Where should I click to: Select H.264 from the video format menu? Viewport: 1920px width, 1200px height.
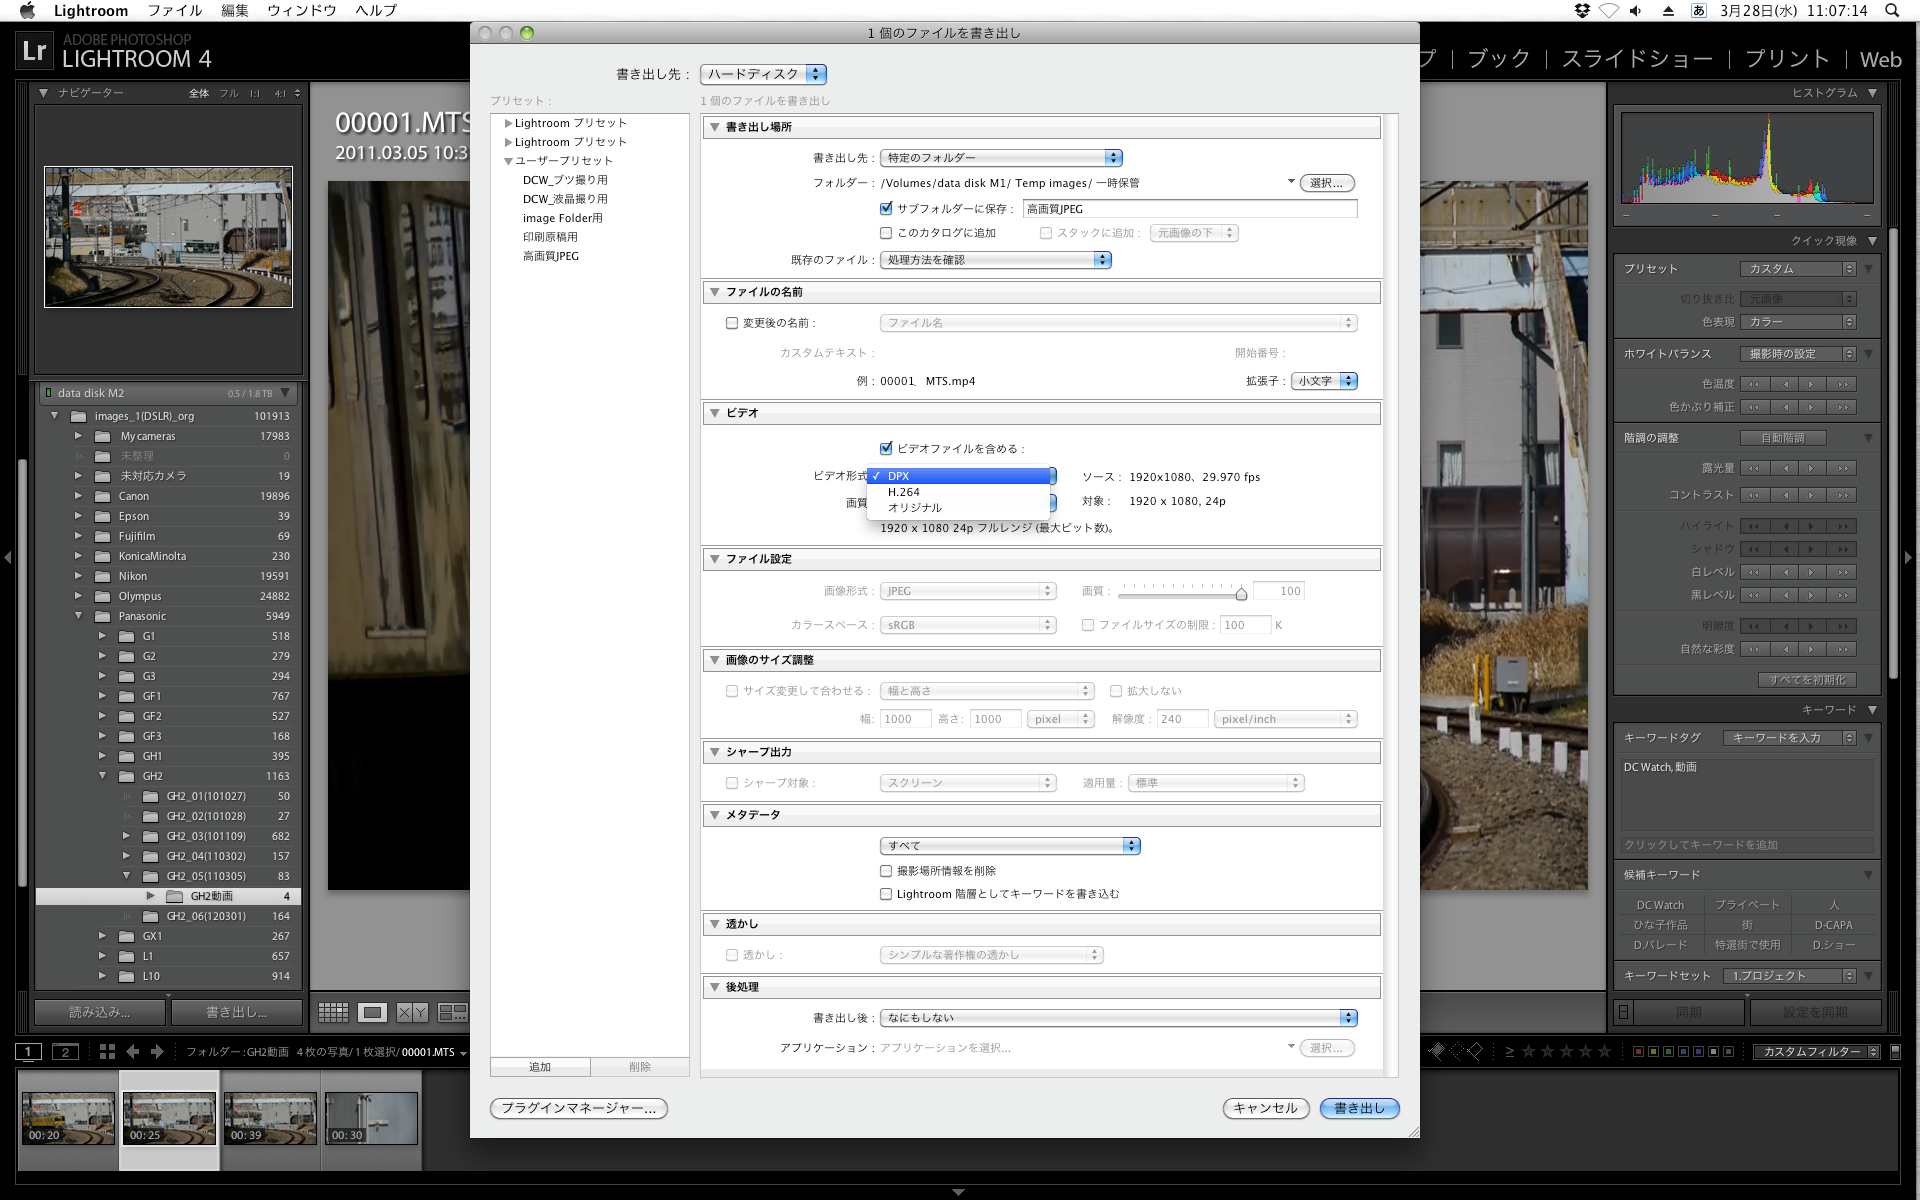[904, 492]
